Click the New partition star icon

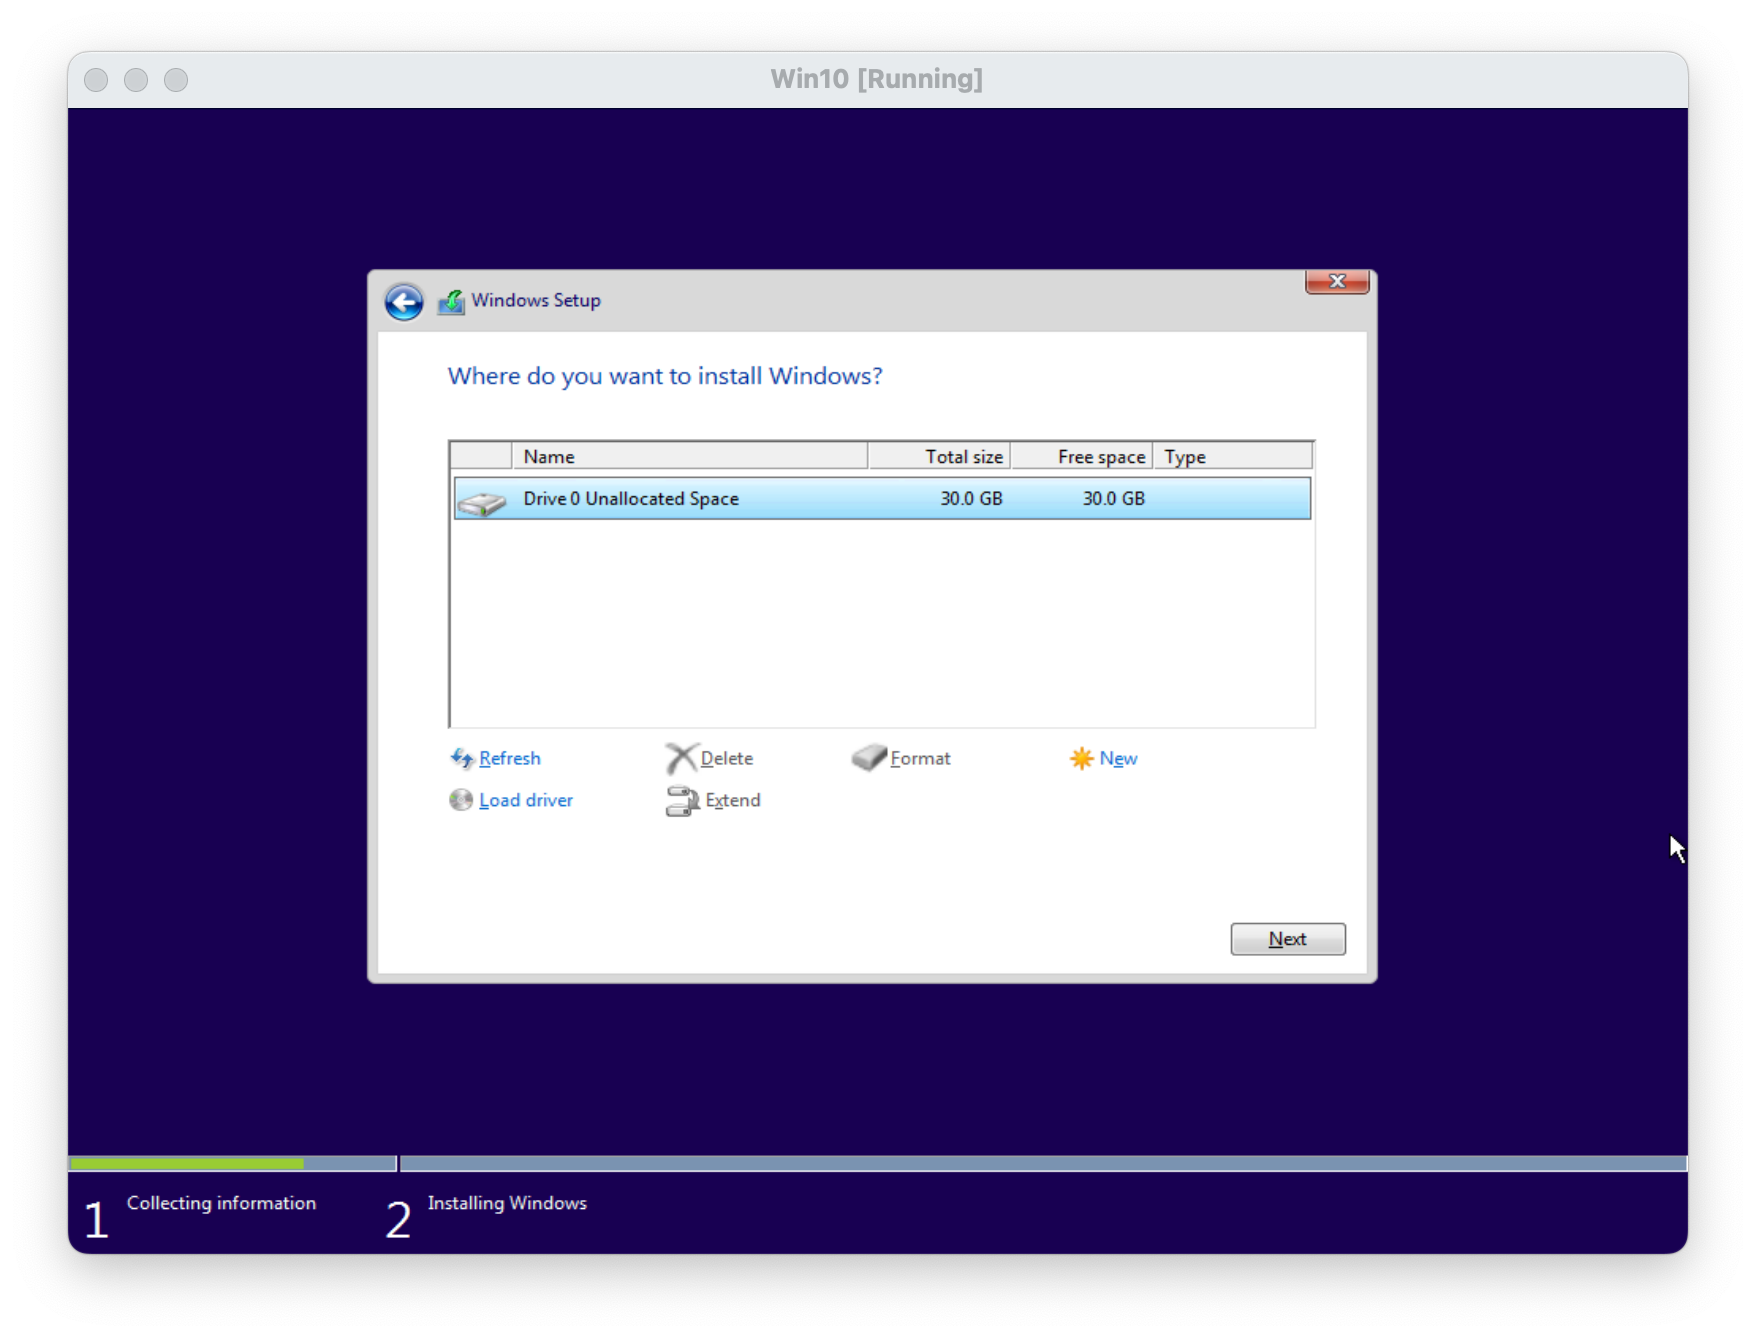[x=1081, y=758]
